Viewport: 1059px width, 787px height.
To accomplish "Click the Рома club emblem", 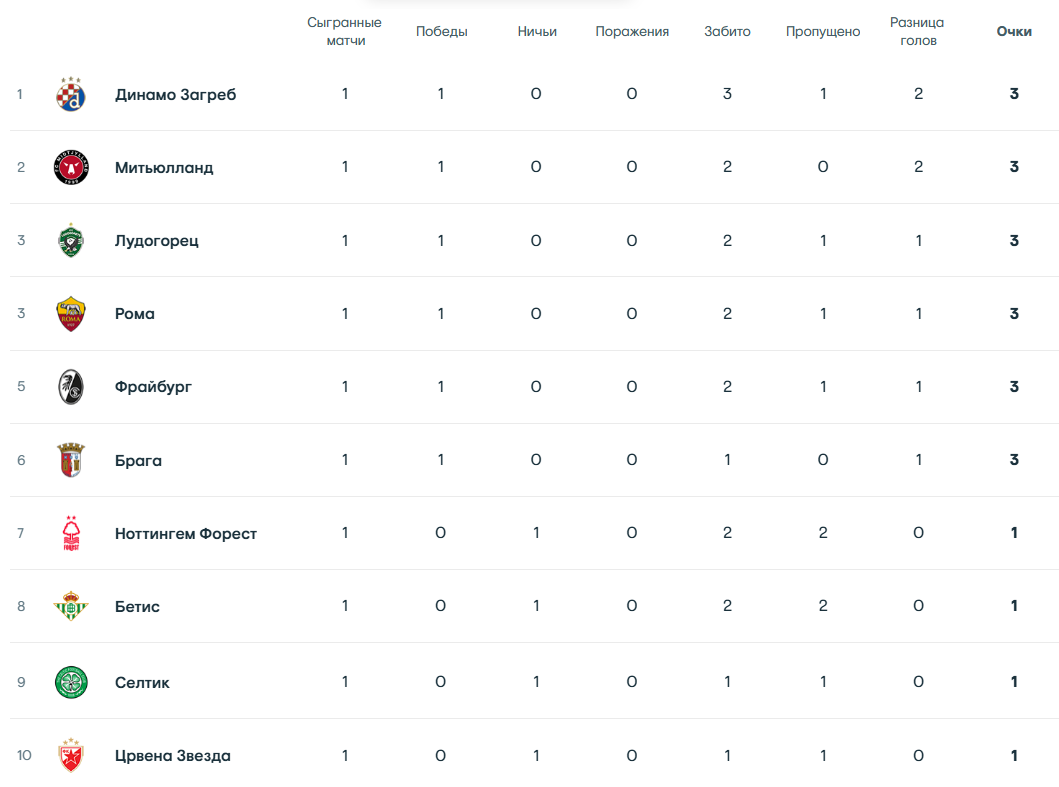I will (71, 313).
